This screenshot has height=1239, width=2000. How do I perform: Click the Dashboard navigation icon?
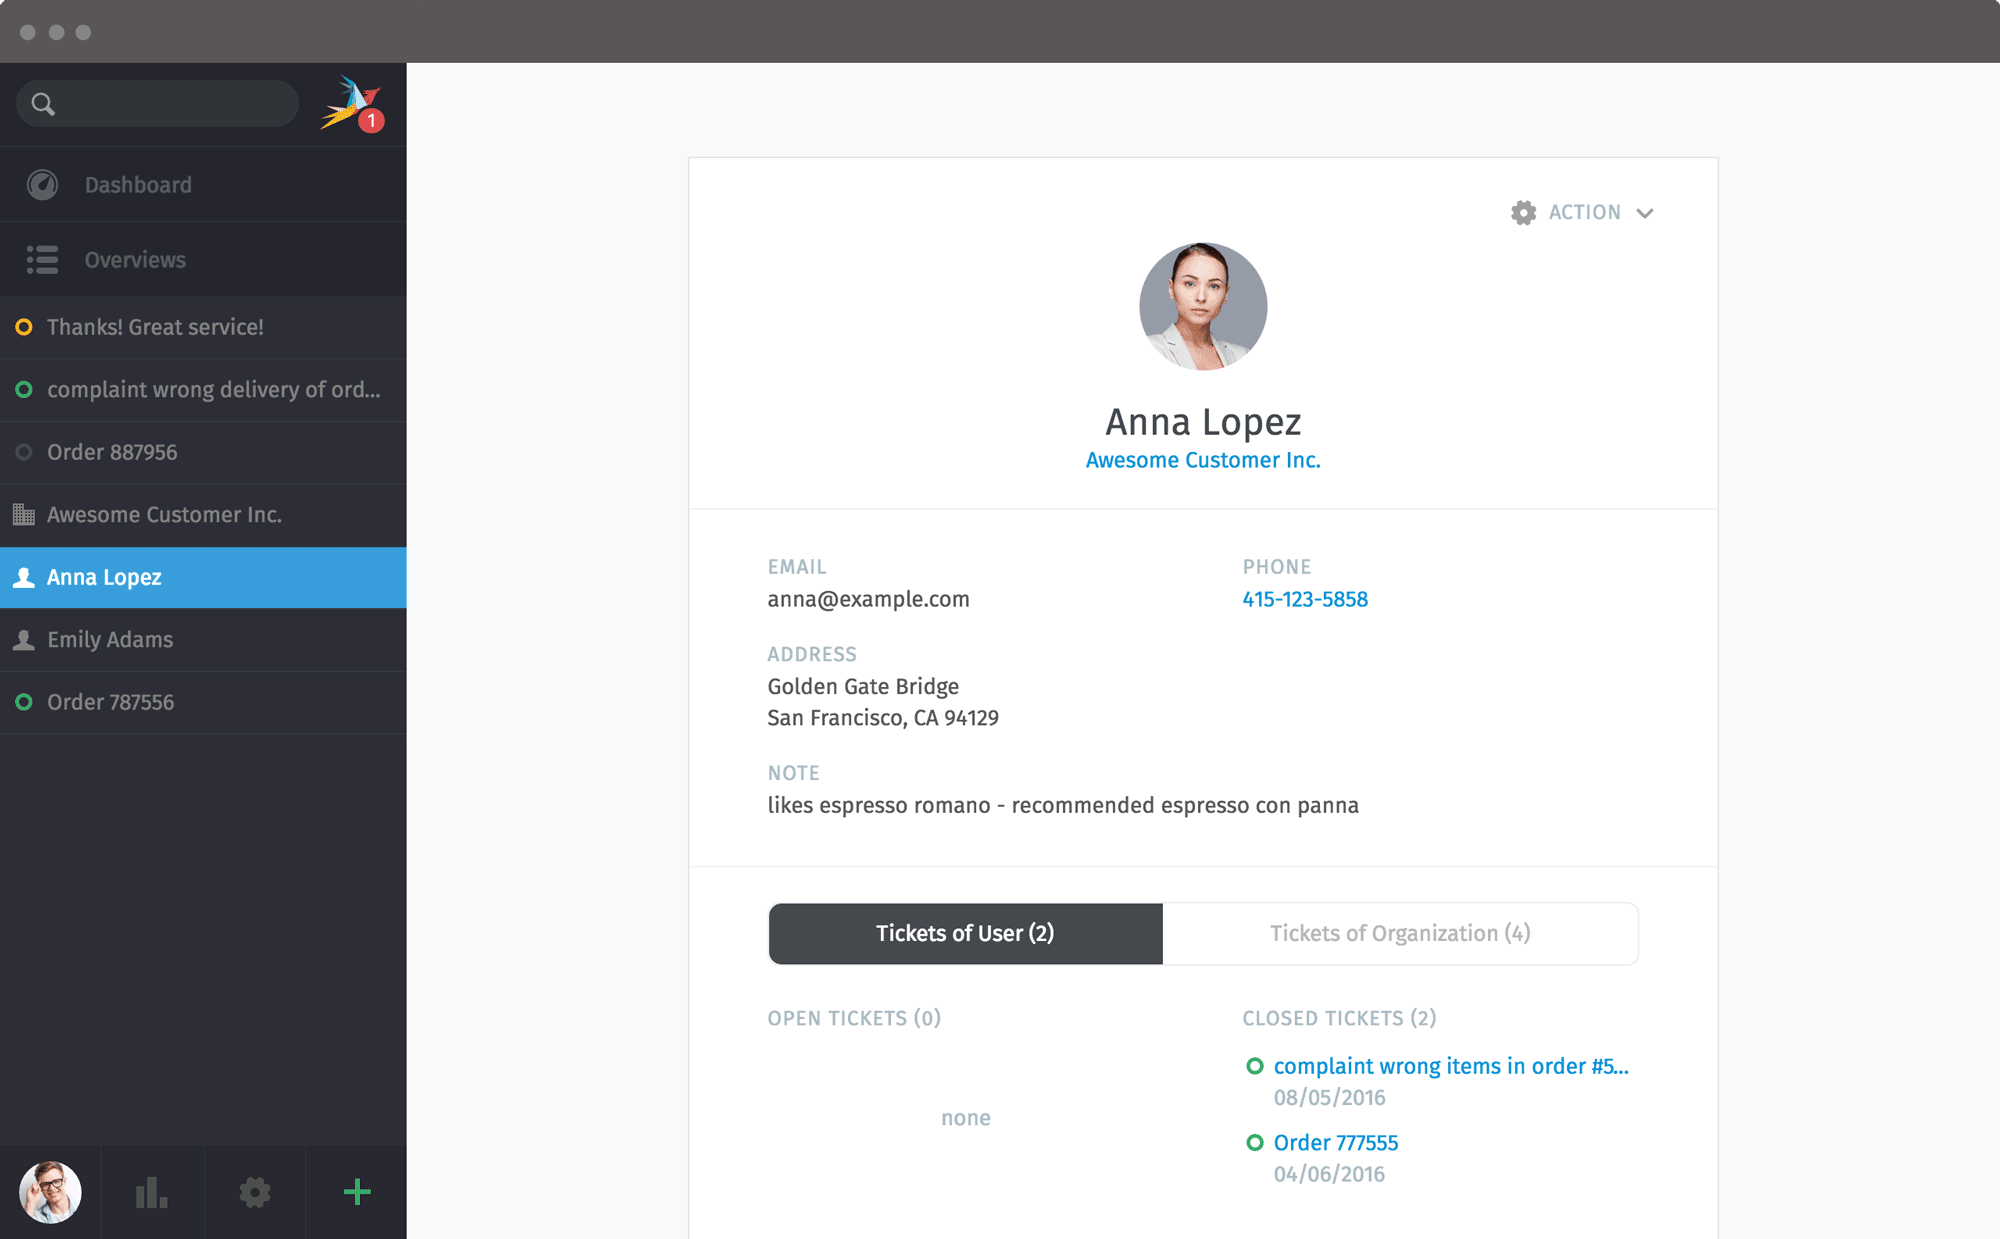click(x=43, y=184)
